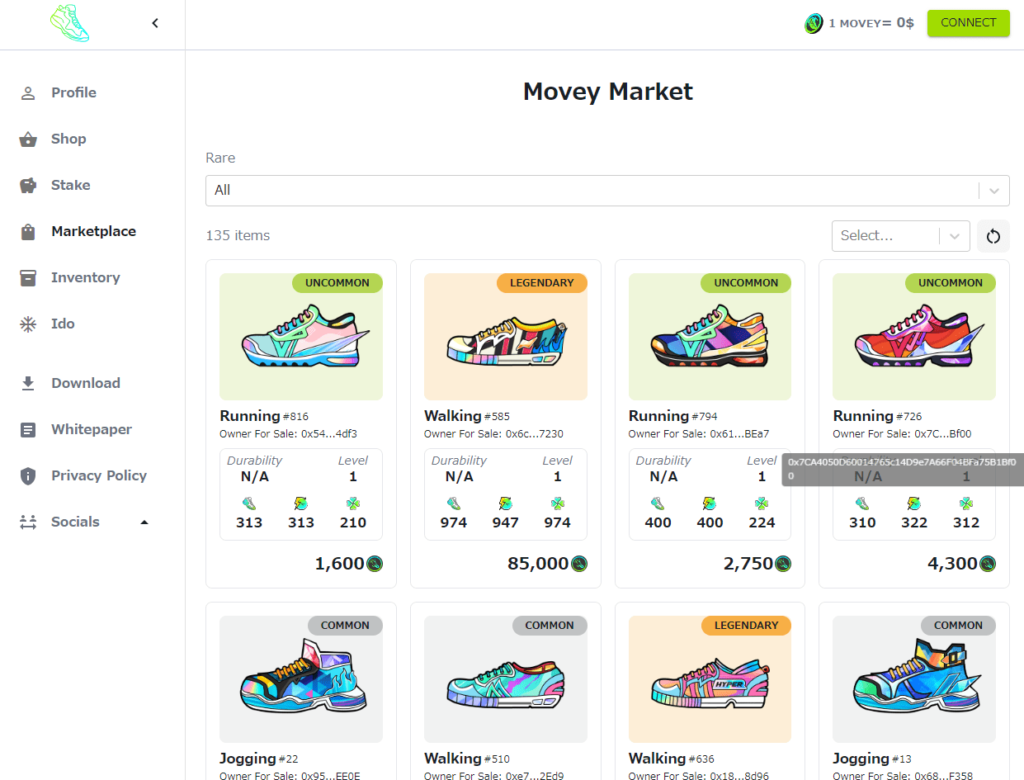Click the CONNECT wallet button

(968, 23)
